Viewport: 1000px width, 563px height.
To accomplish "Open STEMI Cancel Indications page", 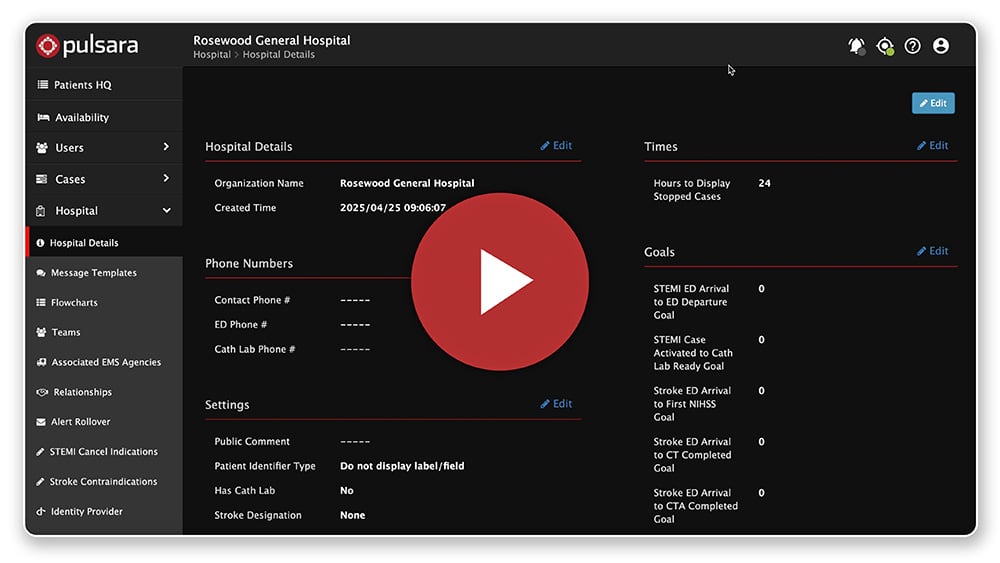I will [105, 452].
